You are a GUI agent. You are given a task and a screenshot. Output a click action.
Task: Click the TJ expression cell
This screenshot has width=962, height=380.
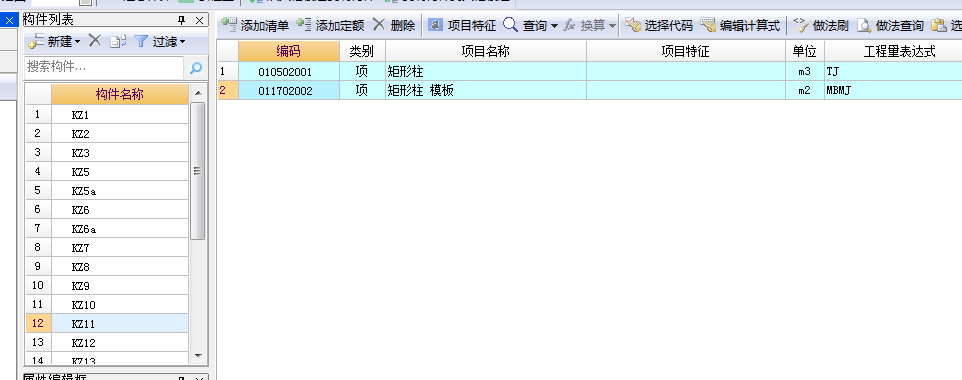[893, 71]
